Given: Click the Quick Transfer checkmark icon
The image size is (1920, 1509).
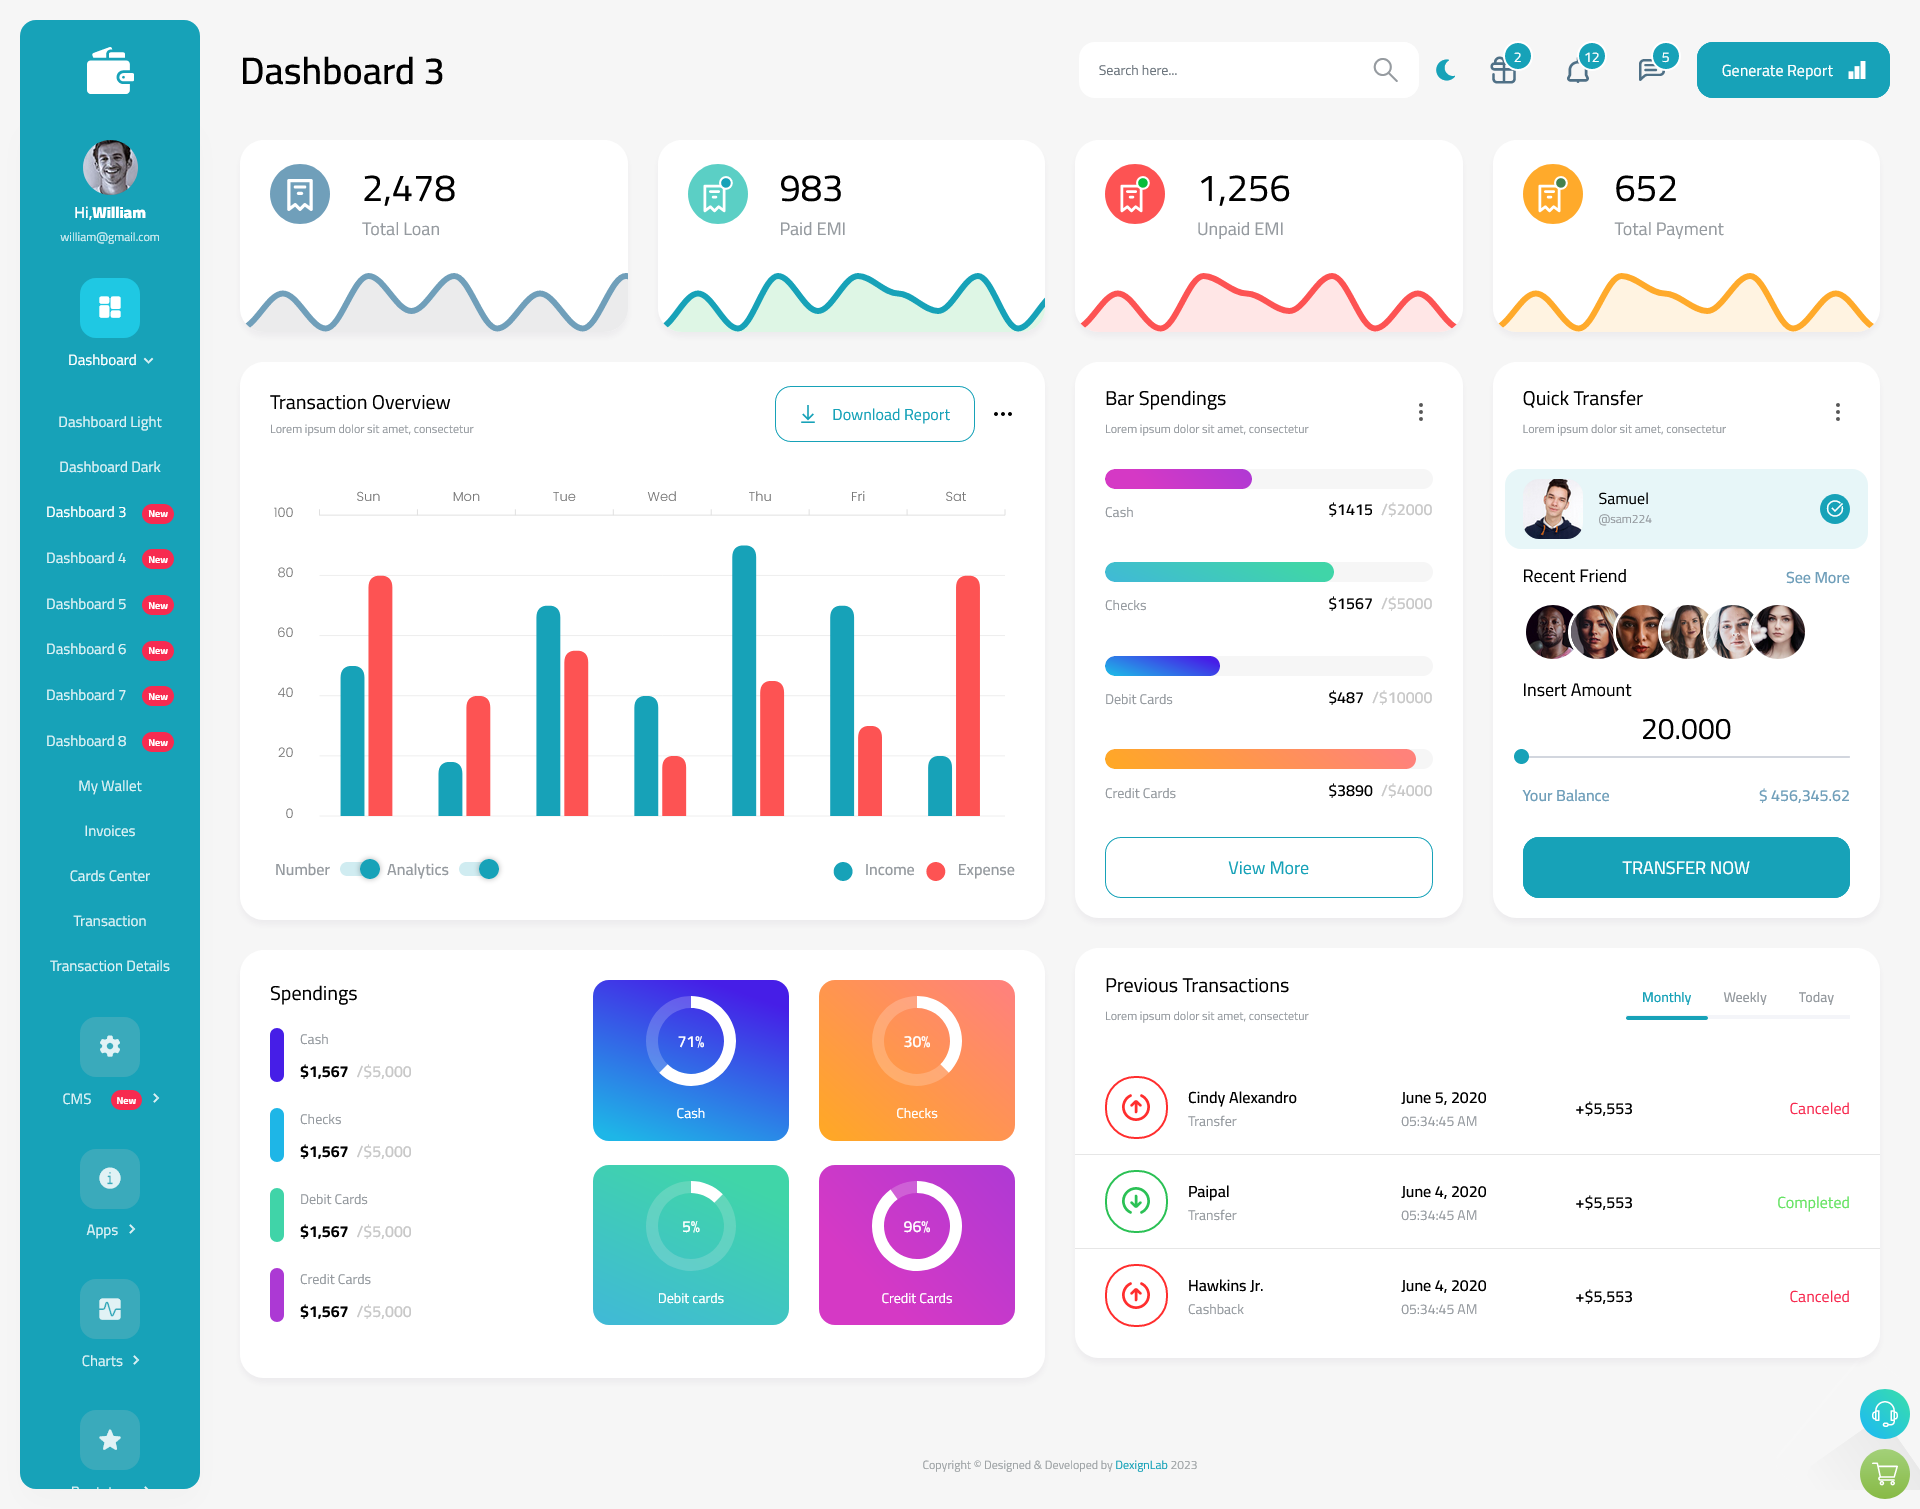Looking at the screenshot, I should point(1834,508).
